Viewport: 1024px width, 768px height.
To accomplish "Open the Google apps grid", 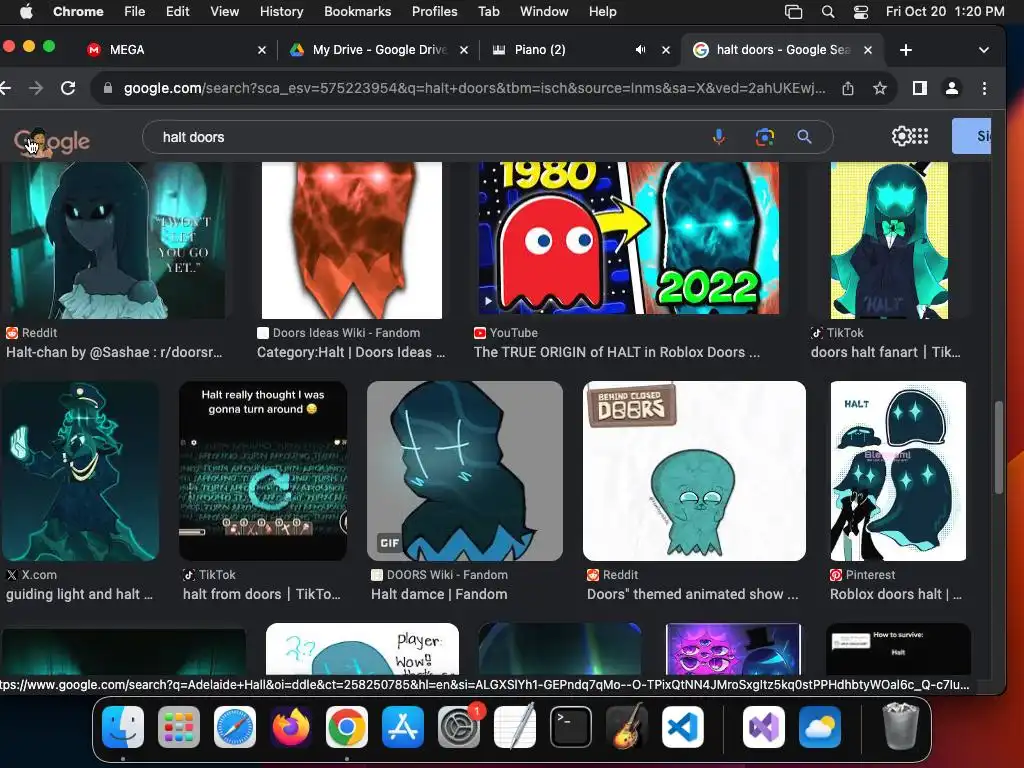I will tap(920, 136).
